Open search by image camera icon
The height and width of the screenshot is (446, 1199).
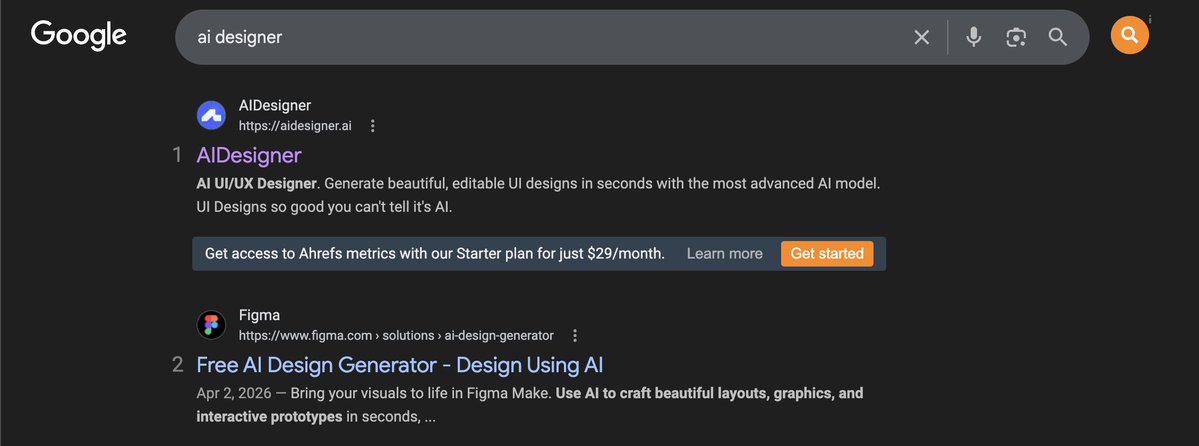tap(1015, 37)
